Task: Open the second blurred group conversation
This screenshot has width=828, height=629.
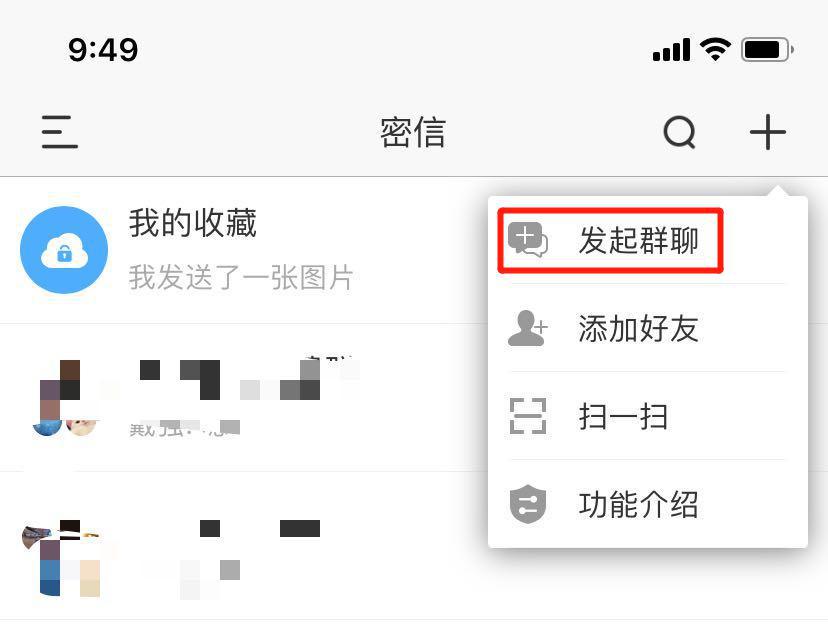Action: pyautogui.click(x=244, y=397)
